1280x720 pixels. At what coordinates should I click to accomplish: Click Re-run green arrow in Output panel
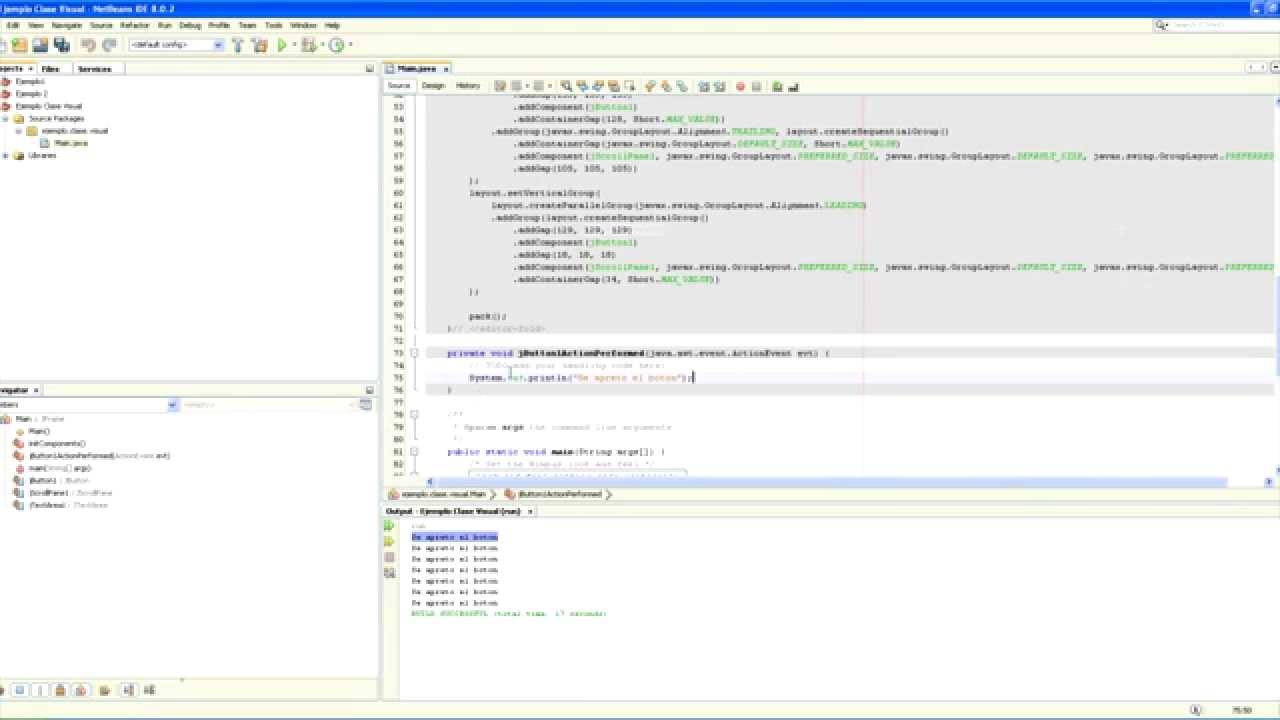(x=389, y=526)
